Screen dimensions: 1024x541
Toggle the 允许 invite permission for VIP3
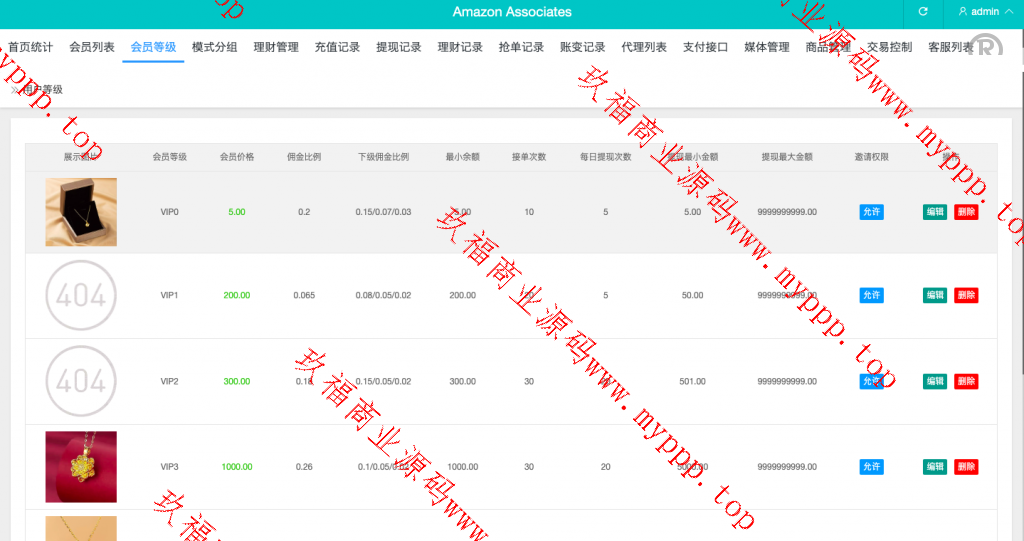pyautogui.click(x=871, y=467)
